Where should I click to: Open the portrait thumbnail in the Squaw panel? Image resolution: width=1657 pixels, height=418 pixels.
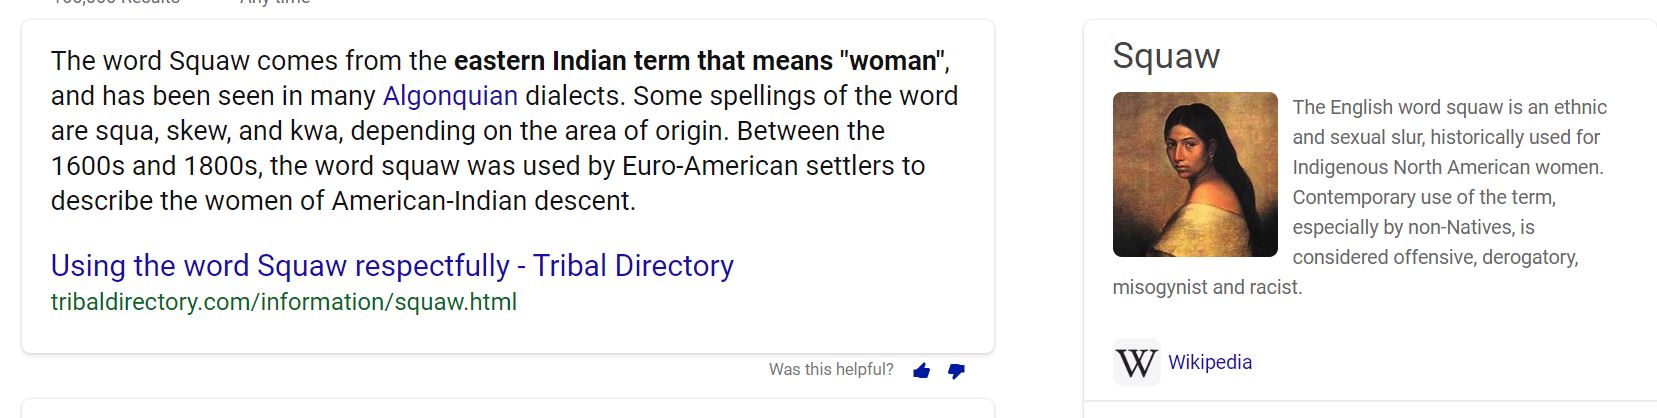click(x=1195, y=174)
